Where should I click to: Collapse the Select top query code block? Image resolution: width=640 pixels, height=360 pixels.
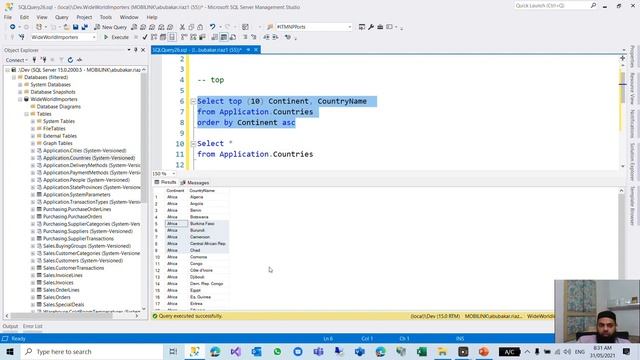click(193, 101)
